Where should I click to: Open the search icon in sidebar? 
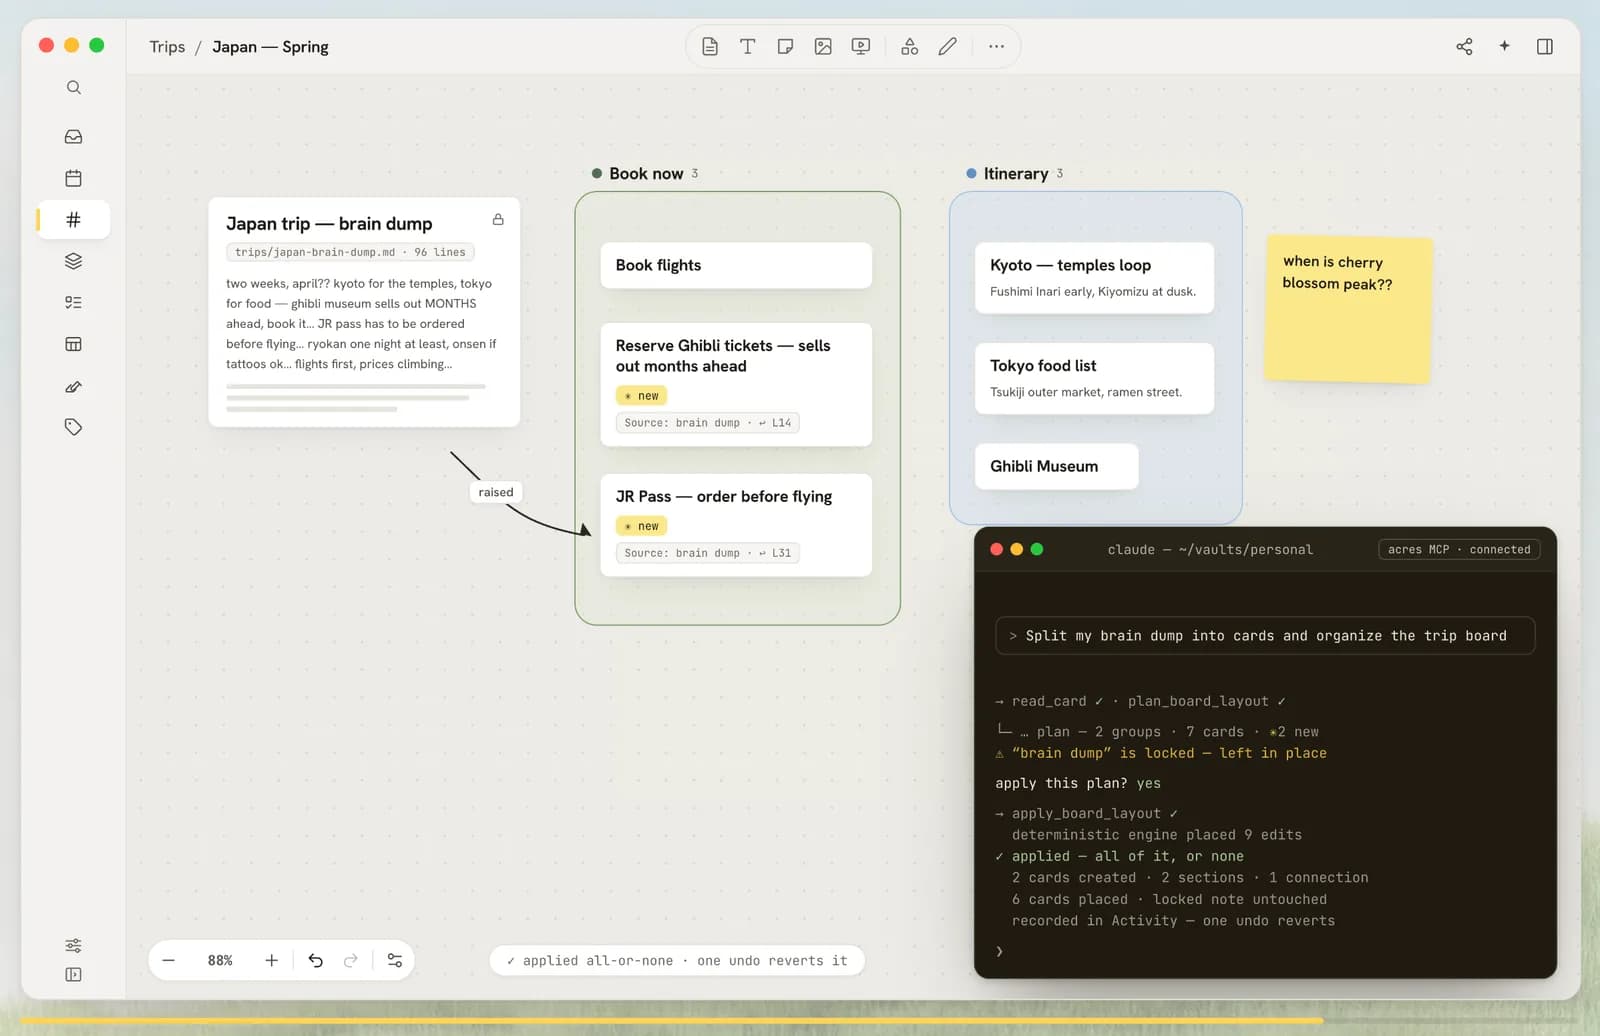73,88
